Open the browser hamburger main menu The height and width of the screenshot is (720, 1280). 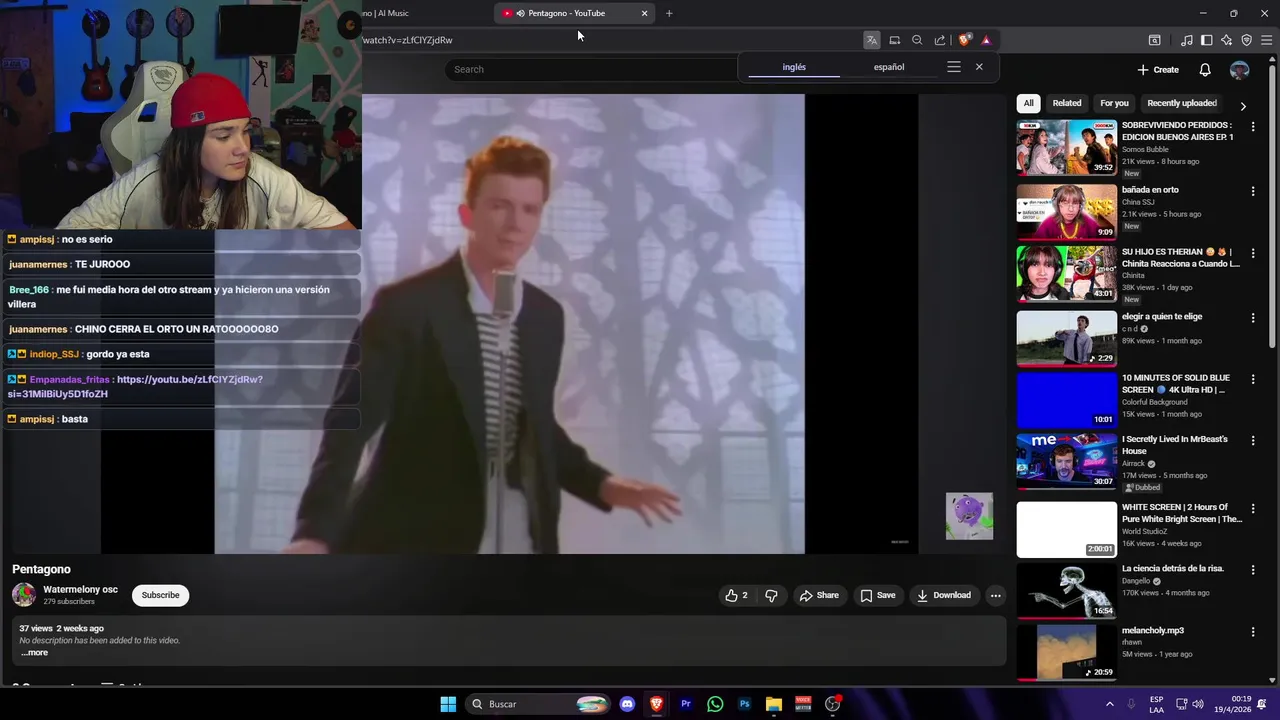[1267, 40]
